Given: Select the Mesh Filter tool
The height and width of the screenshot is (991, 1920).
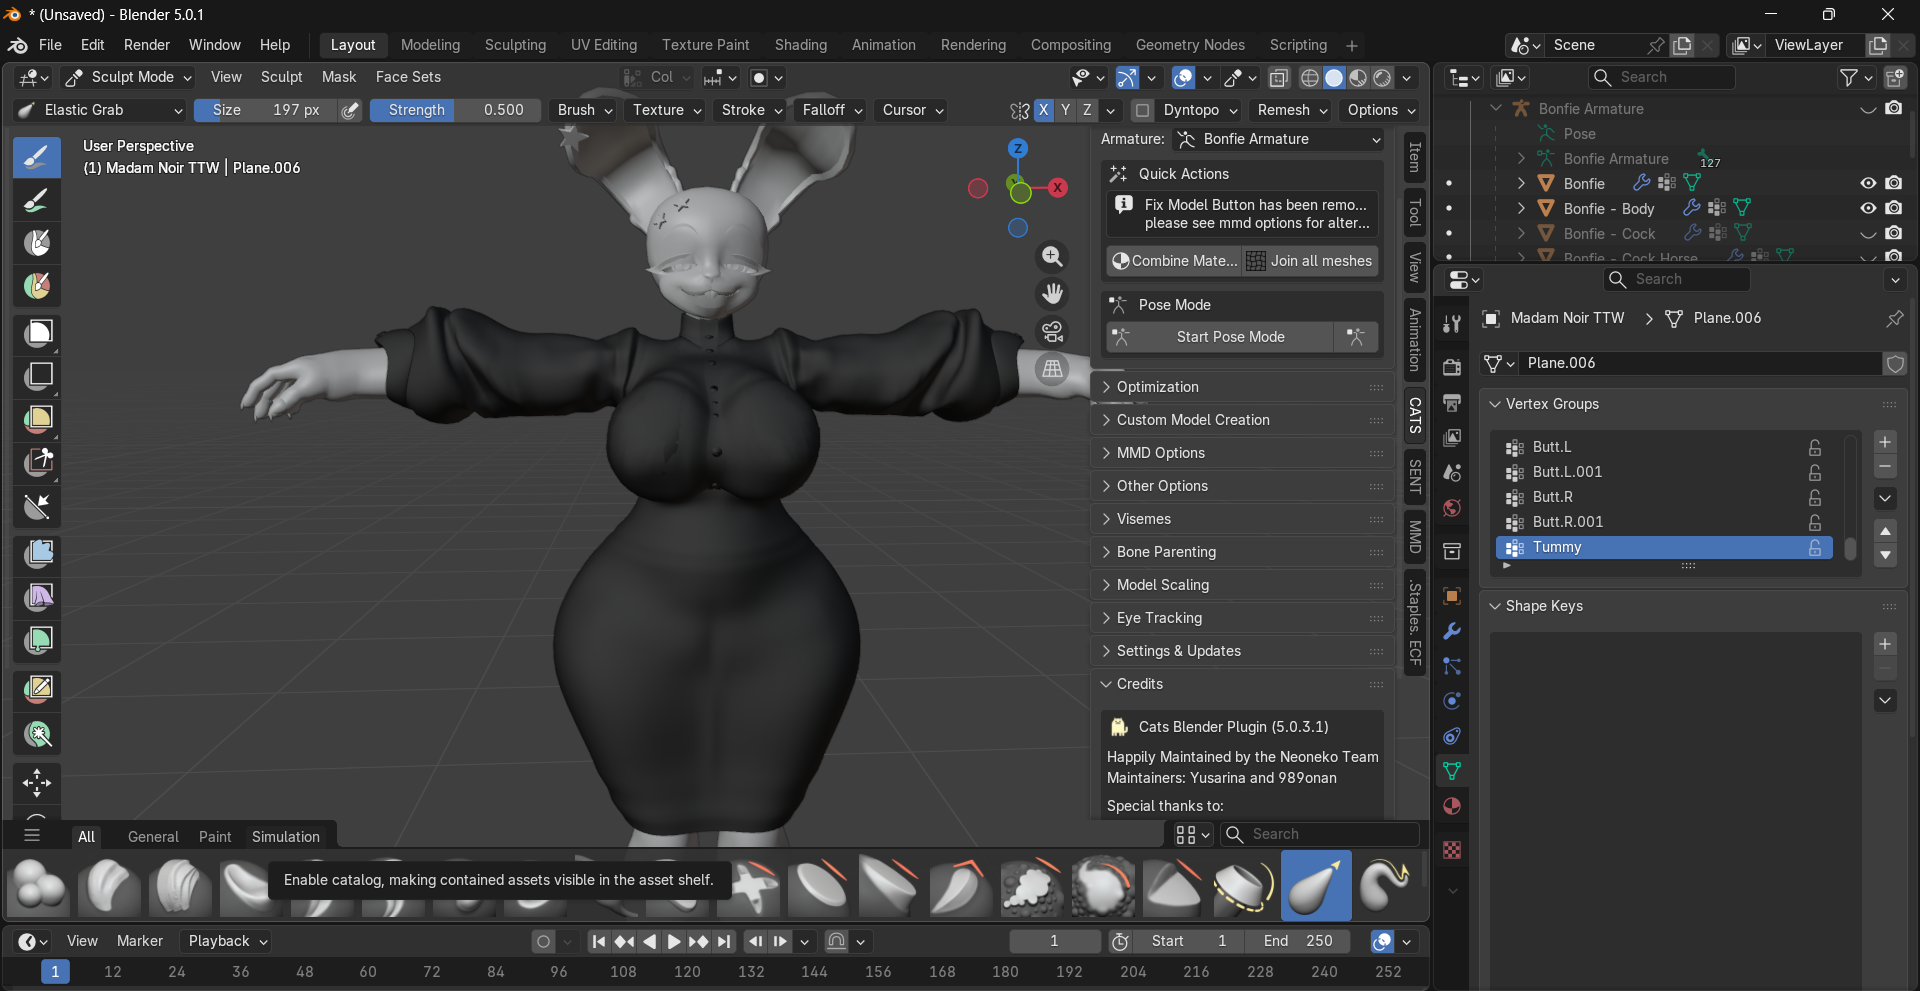Looking at the screenshot, I should click(x=37, y=553).
